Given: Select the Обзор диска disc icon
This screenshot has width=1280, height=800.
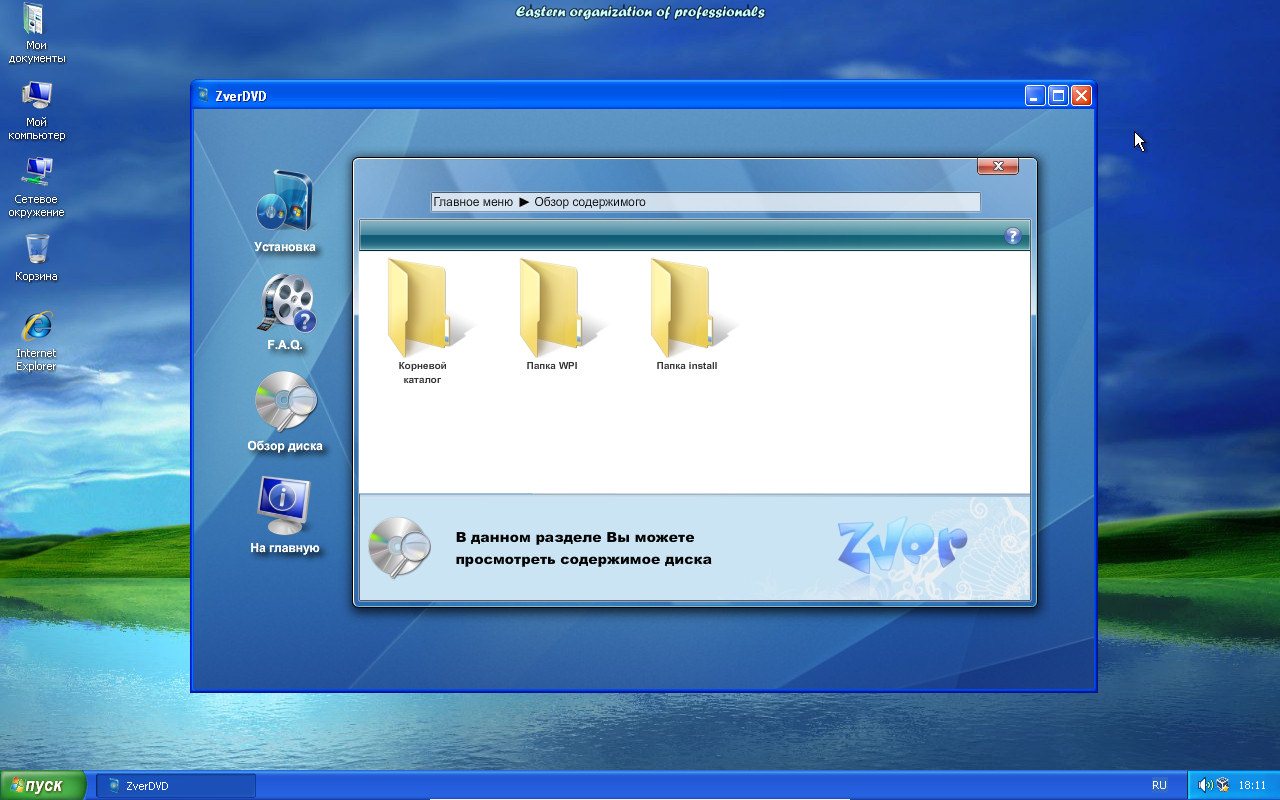Looking at the screenshot, I should click(285, 402).
